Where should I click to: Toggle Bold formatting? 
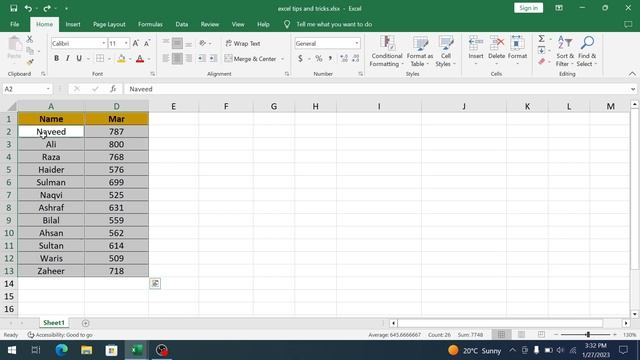[x=56, y=59]
